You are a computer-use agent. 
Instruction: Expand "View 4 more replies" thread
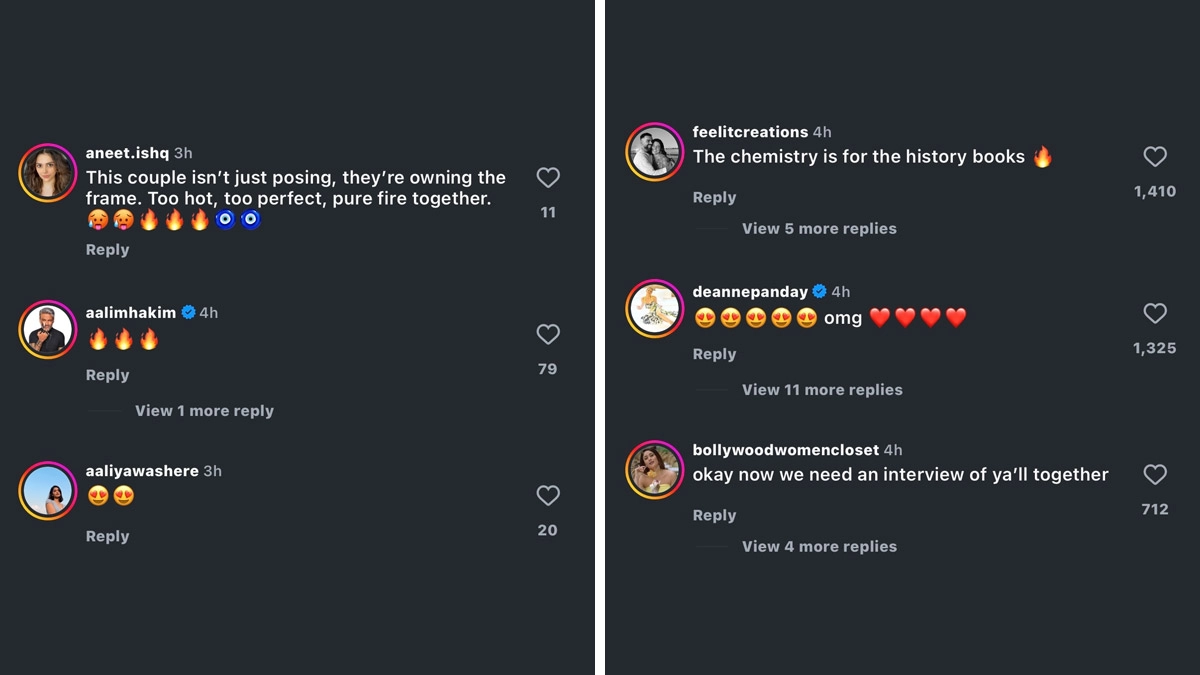[x=819, y=547]
